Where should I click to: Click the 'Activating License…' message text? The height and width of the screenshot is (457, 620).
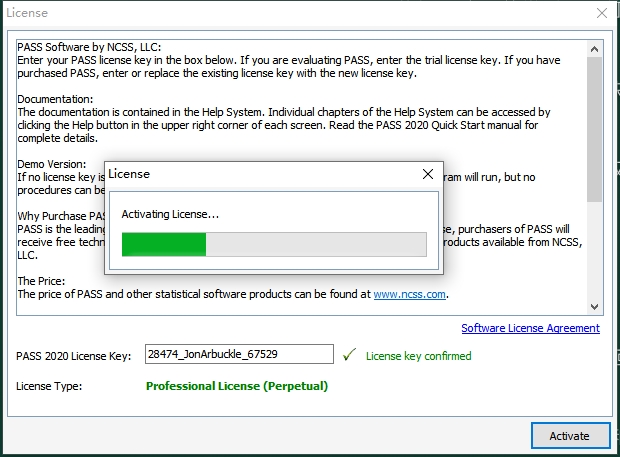[x=170, y=214]
